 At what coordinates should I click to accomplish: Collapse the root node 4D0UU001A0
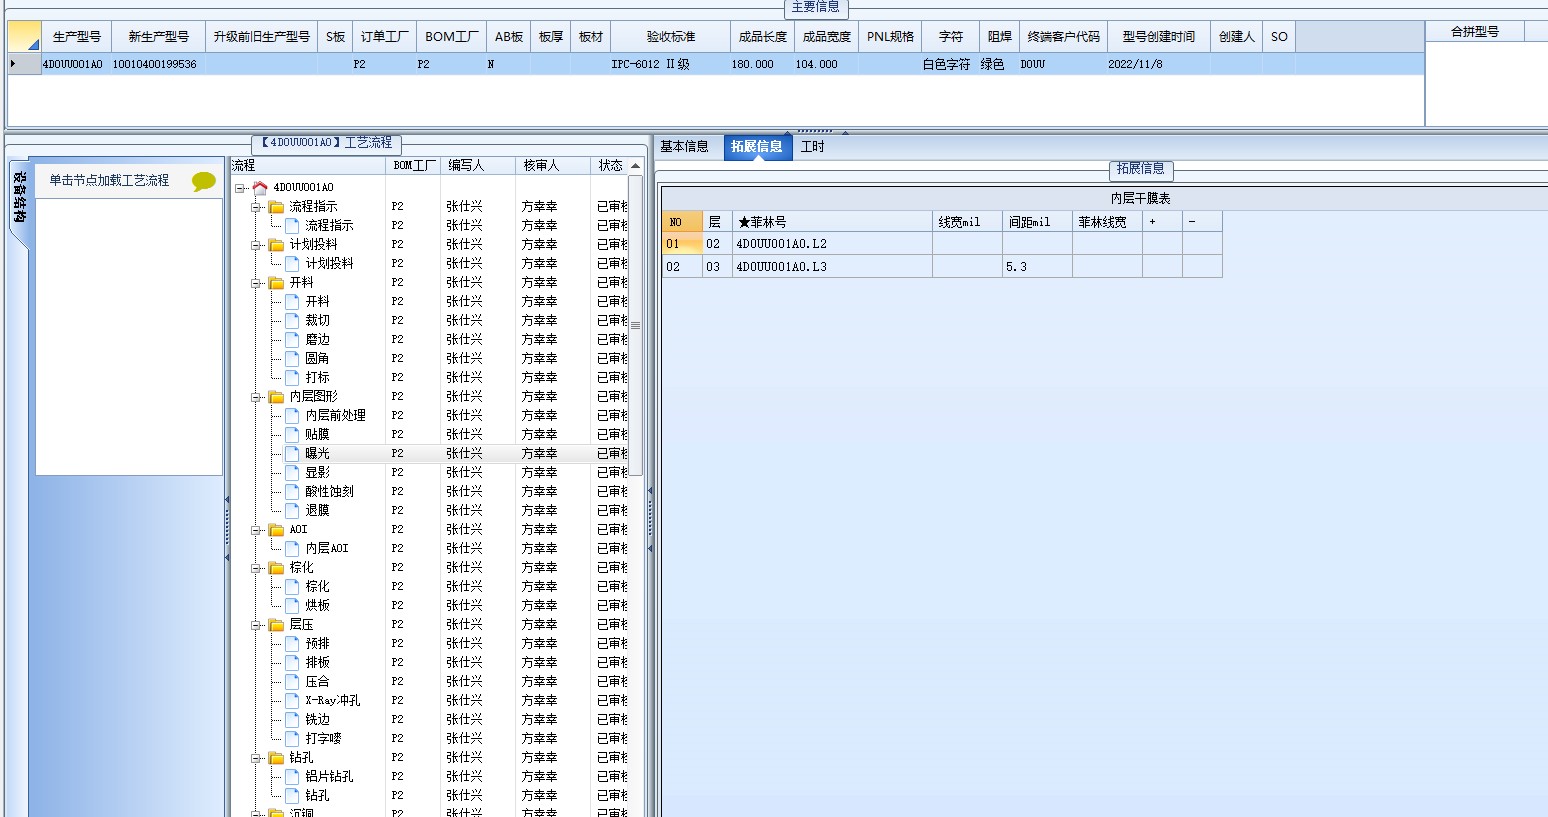[240, 188]
